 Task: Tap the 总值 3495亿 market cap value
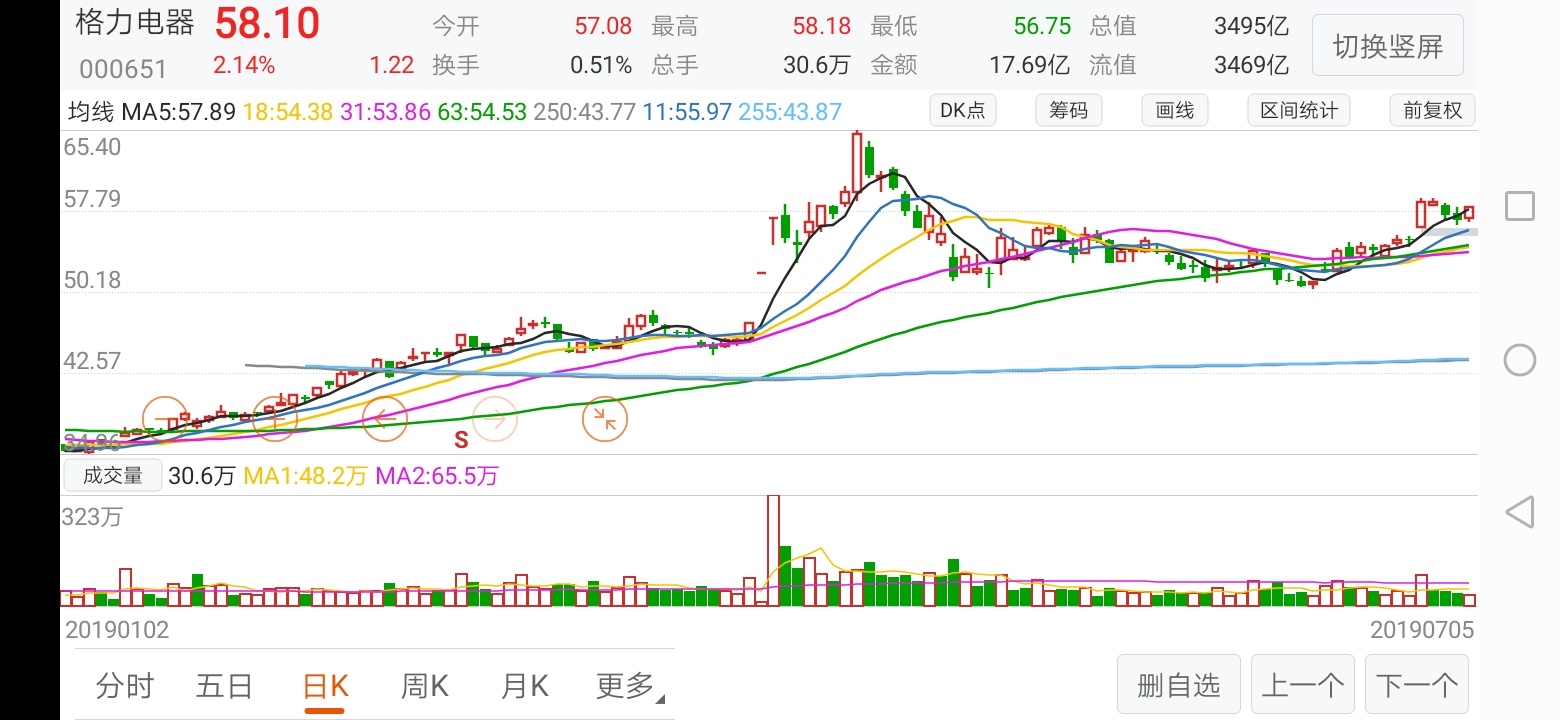click(1251, 26)
